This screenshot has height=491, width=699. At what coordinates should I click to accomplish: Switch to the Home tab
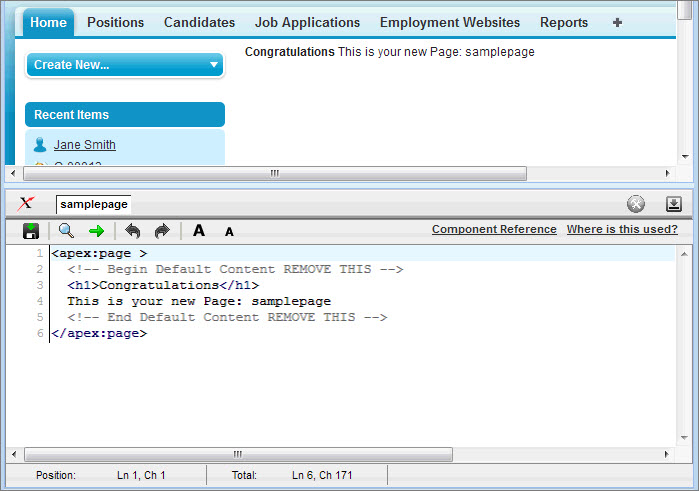[x=48, y=22]
